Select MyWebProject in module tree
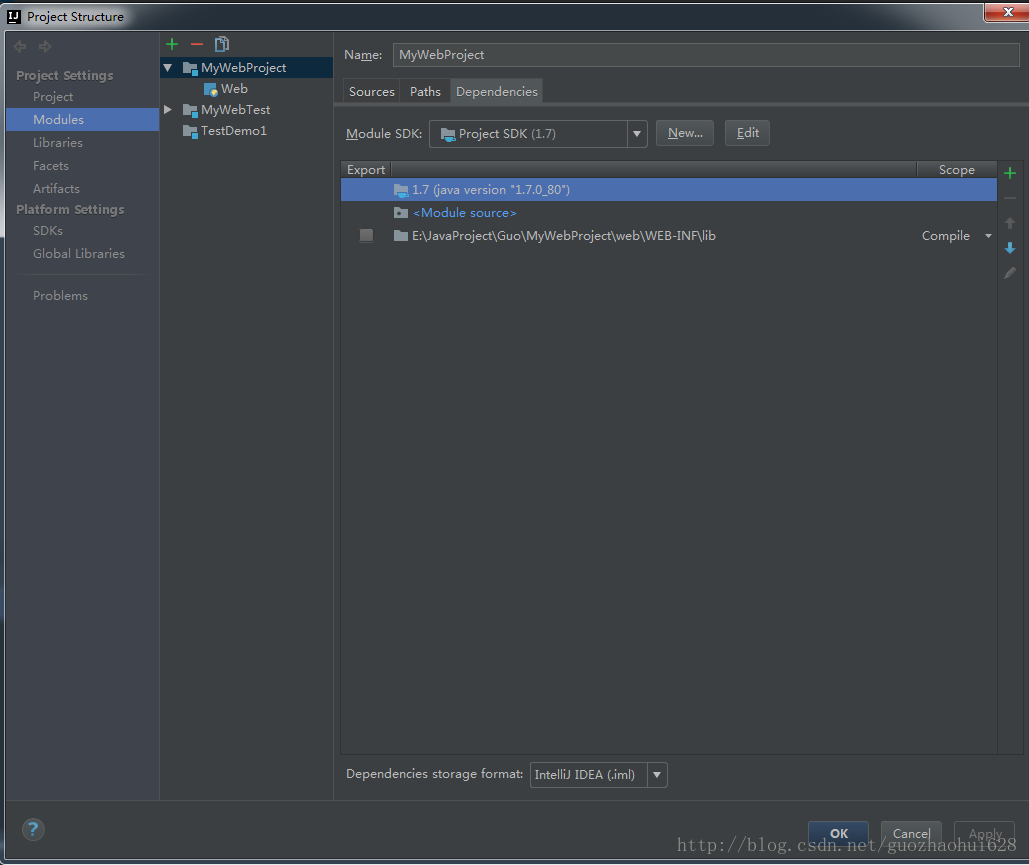 [246, 68]
